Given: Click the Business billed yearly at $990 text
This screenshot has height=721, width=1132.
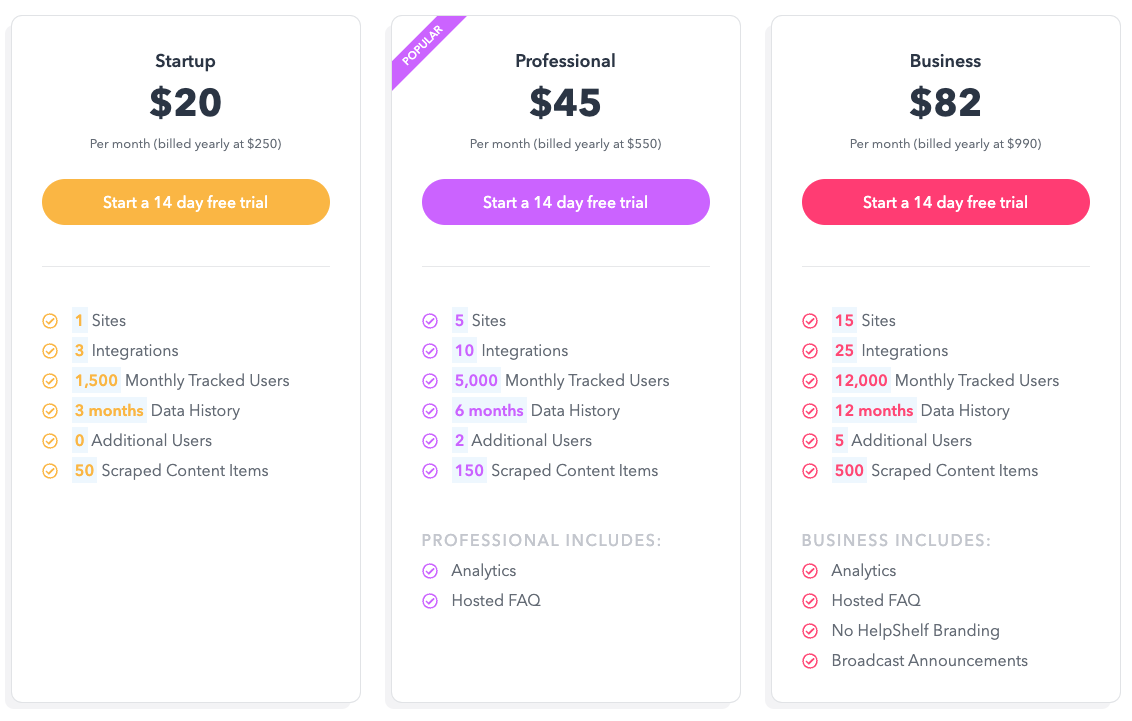Looking at the screenshot, I should 945,144.
